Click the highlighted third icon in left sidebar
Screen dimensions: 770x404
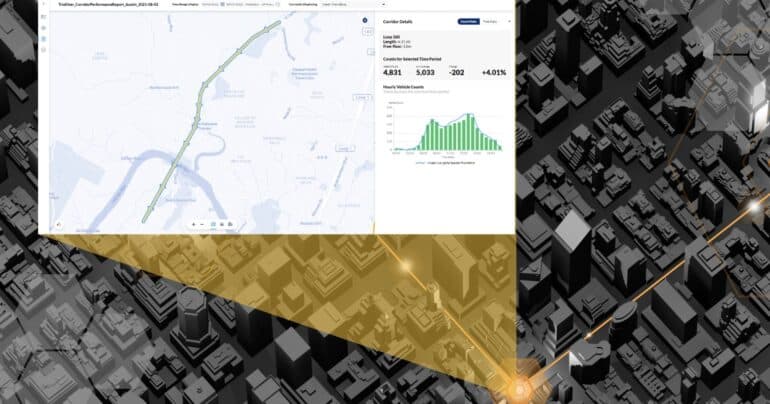(43, 37)
